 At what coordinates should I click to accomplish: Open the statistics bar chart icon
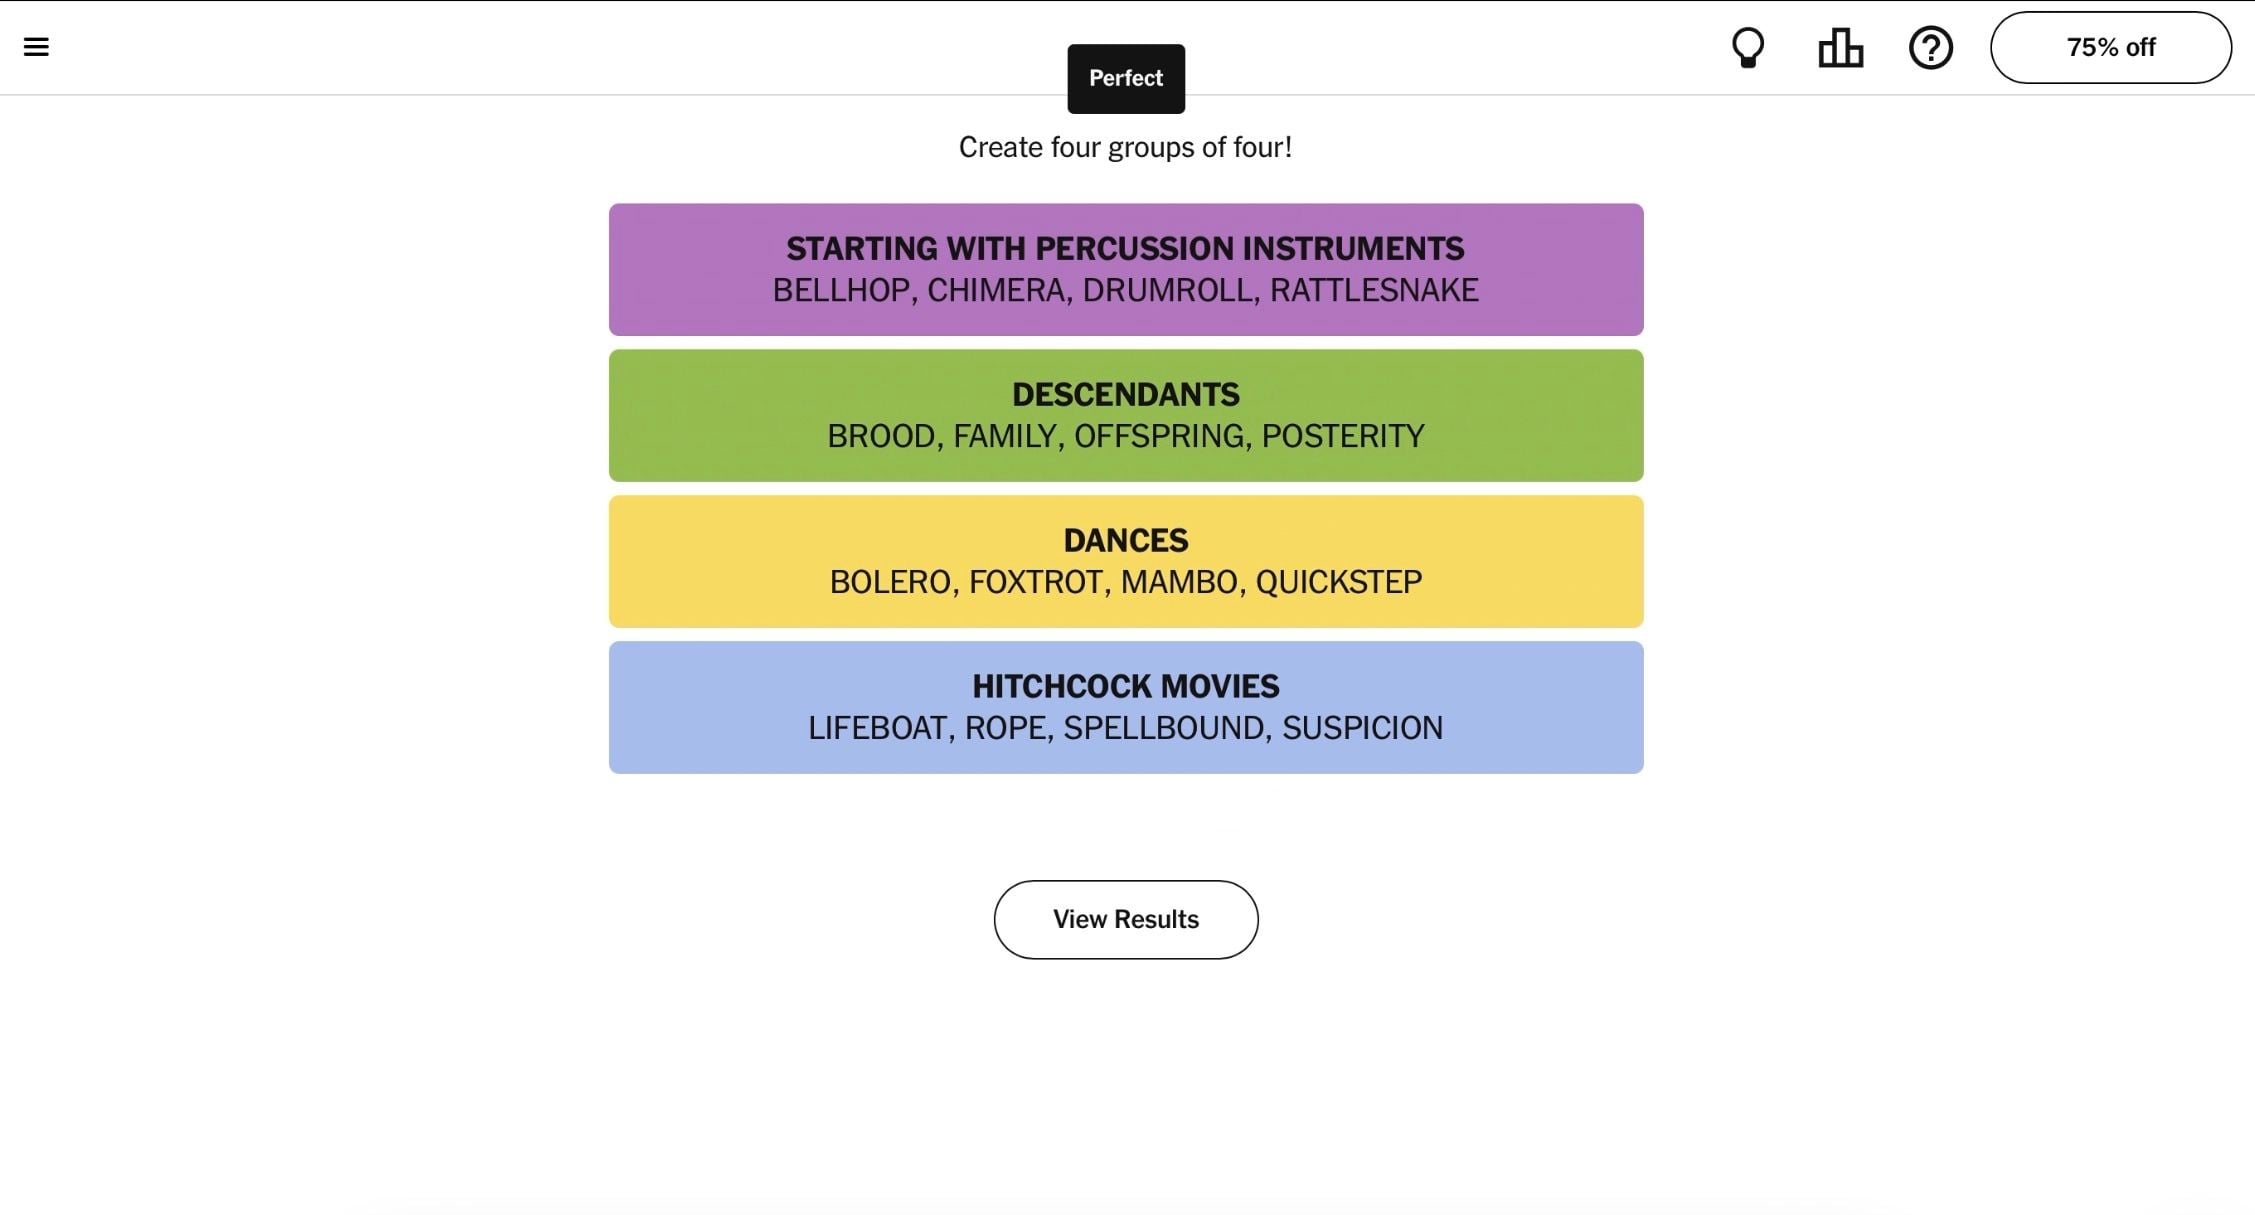point(1840,47)
